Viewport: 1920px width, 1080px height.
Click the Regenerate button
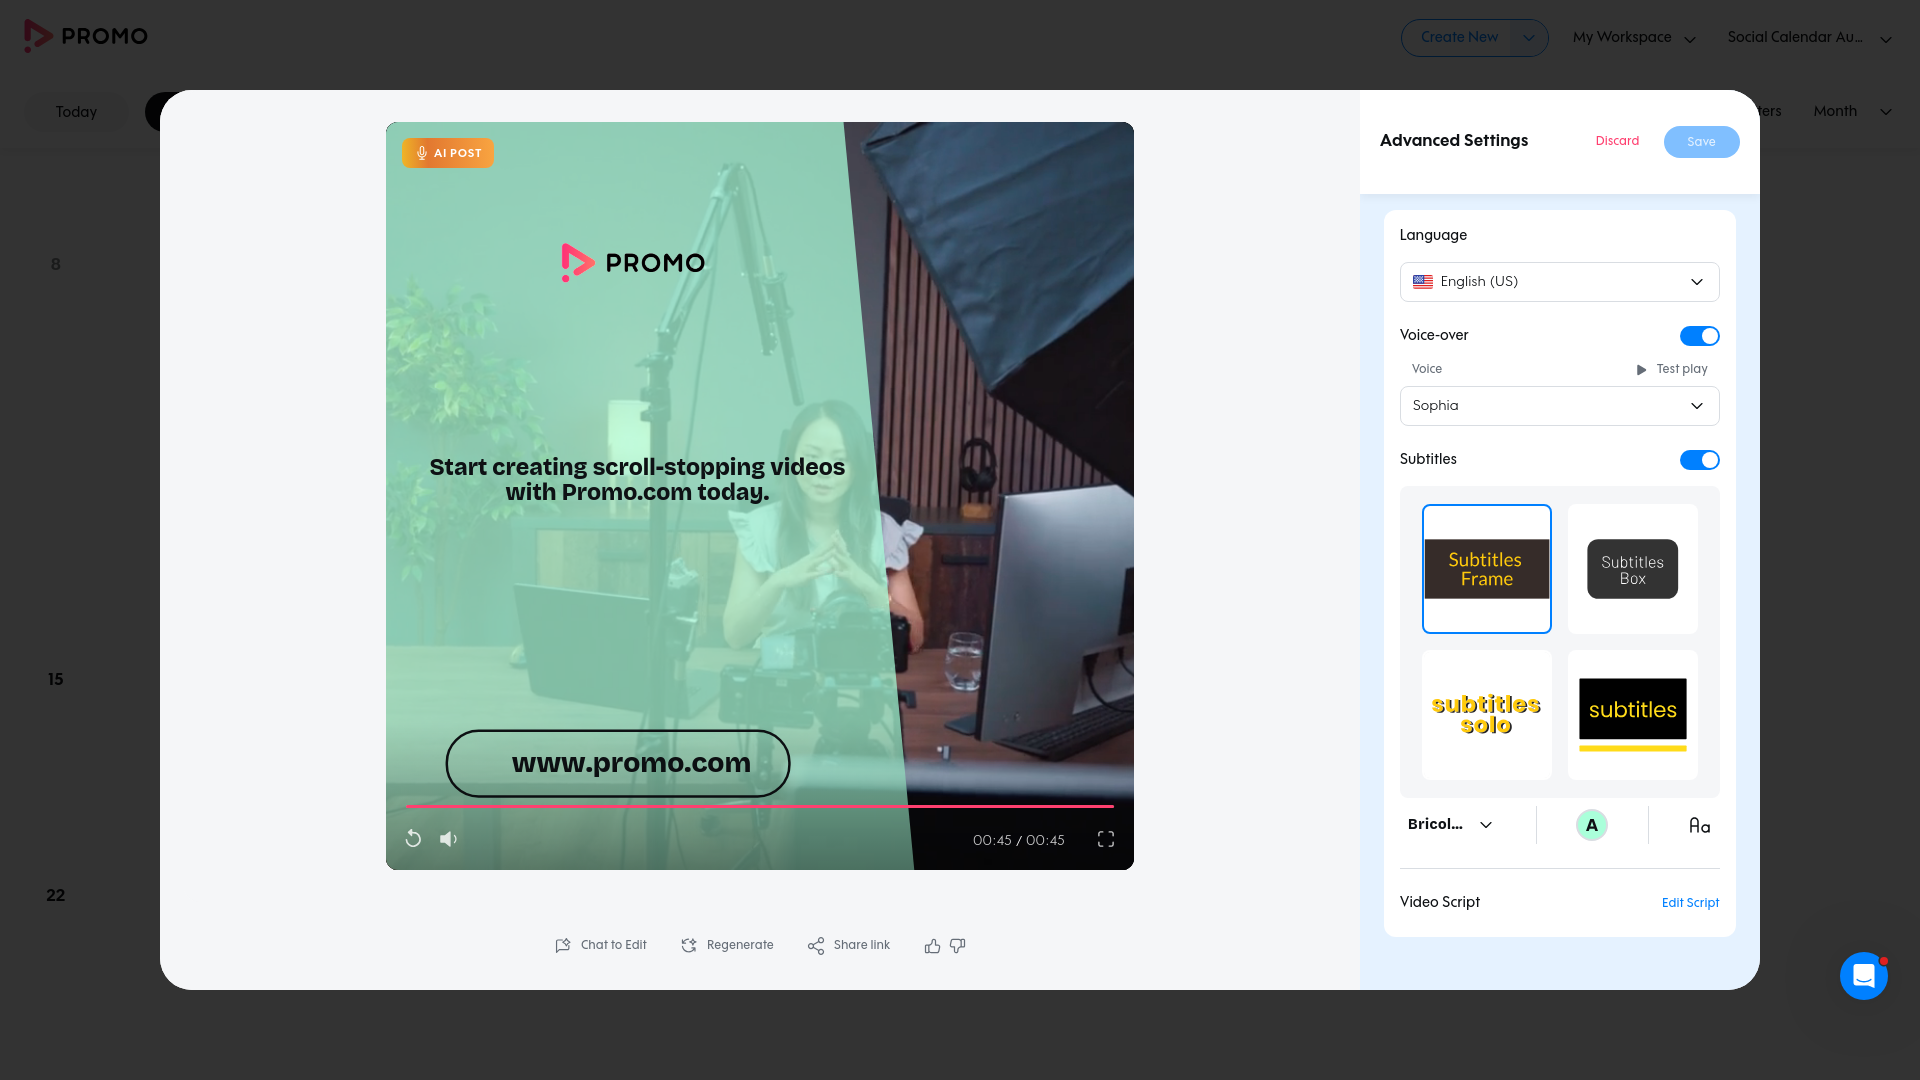[727, 945]
